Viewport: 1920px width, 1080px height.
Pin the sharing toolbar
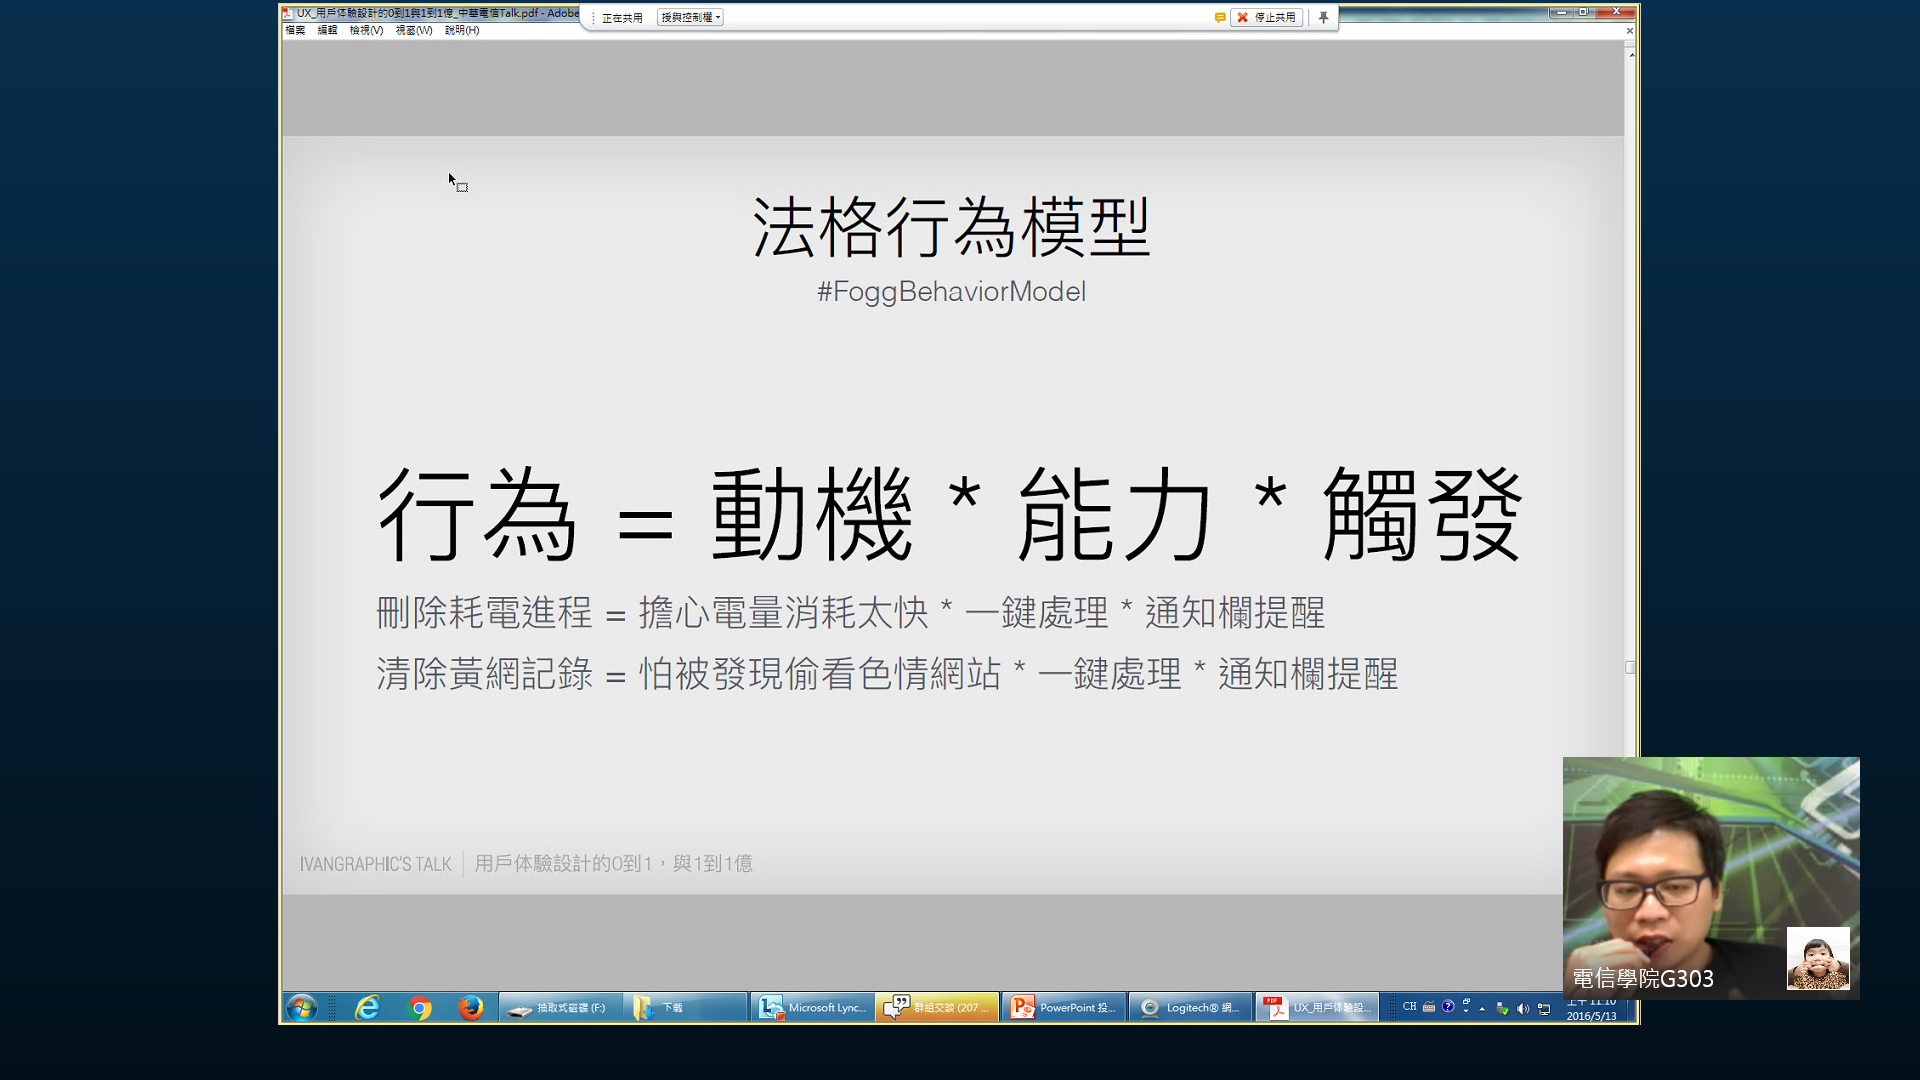pos(1323,17)
